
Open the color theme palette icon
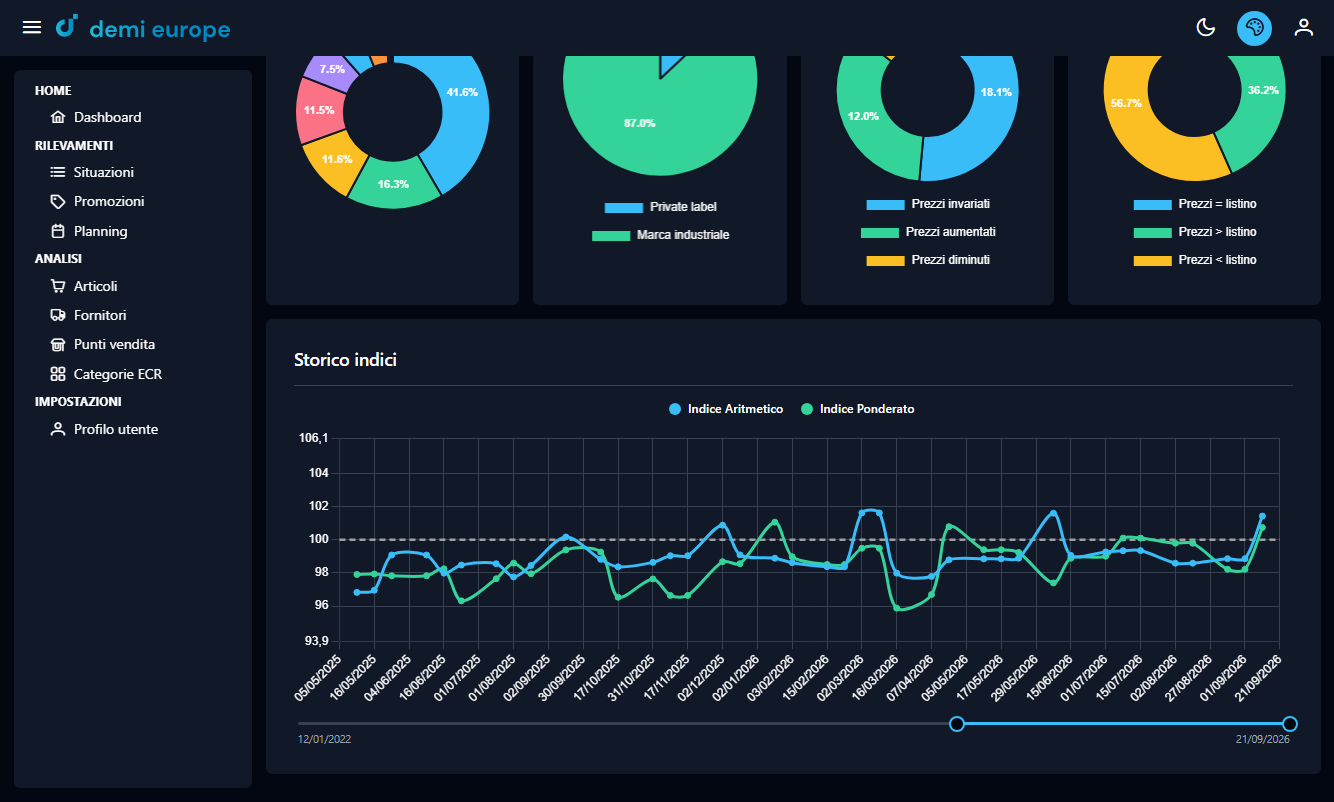pyautogui.click(x=1255, y=27)
